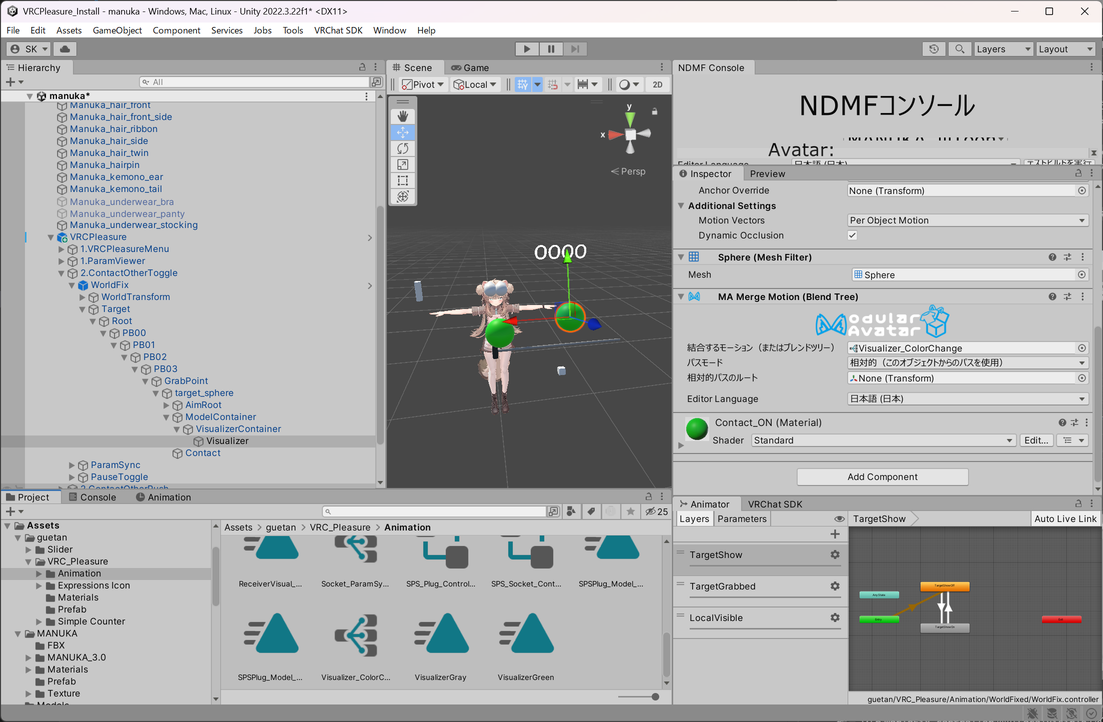Image resolution: width=1103 pixels, height=722 pixels.
Task: Open the Local handle rotation dropdown
Action: (x=475, y=84)
